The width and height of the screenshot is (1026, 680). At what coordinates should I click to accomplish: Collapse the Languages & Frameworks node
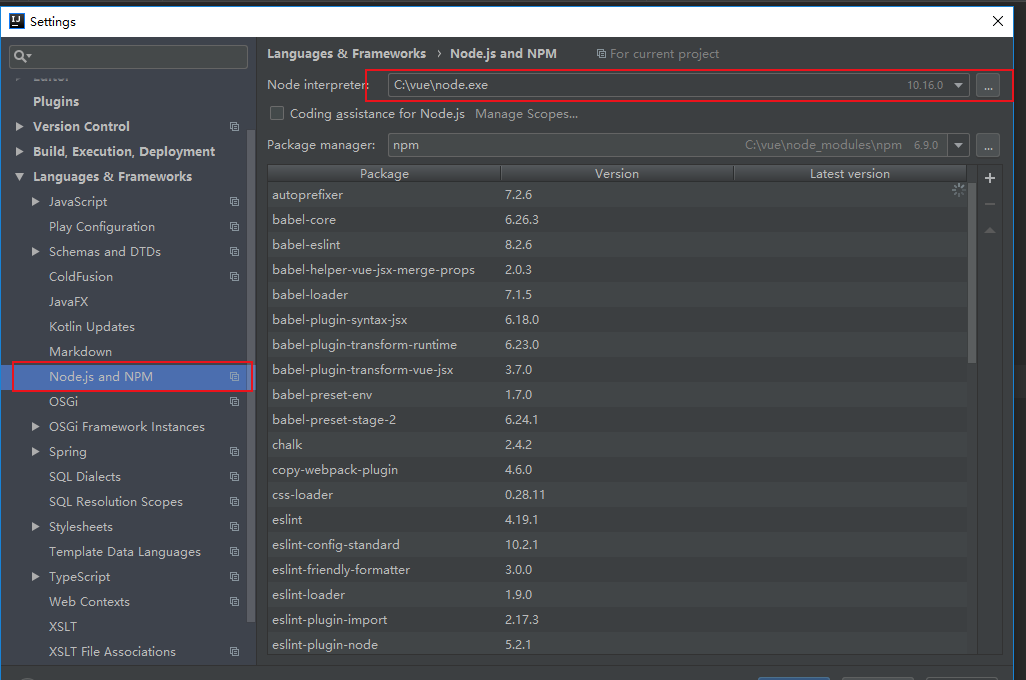(20, 177)
